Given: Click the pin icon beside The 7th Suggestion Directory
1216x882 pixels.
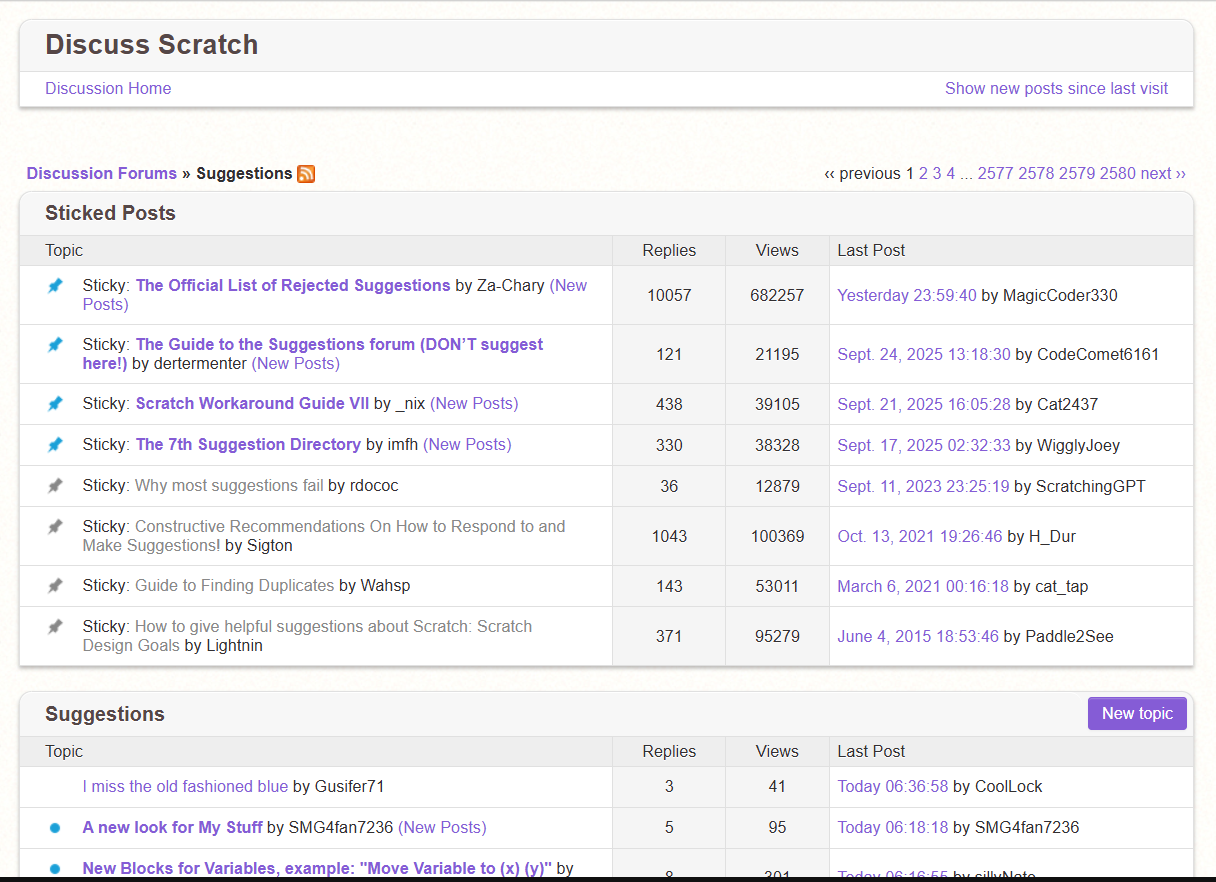Looking at the screenshot, I should (x=56, y=445).
